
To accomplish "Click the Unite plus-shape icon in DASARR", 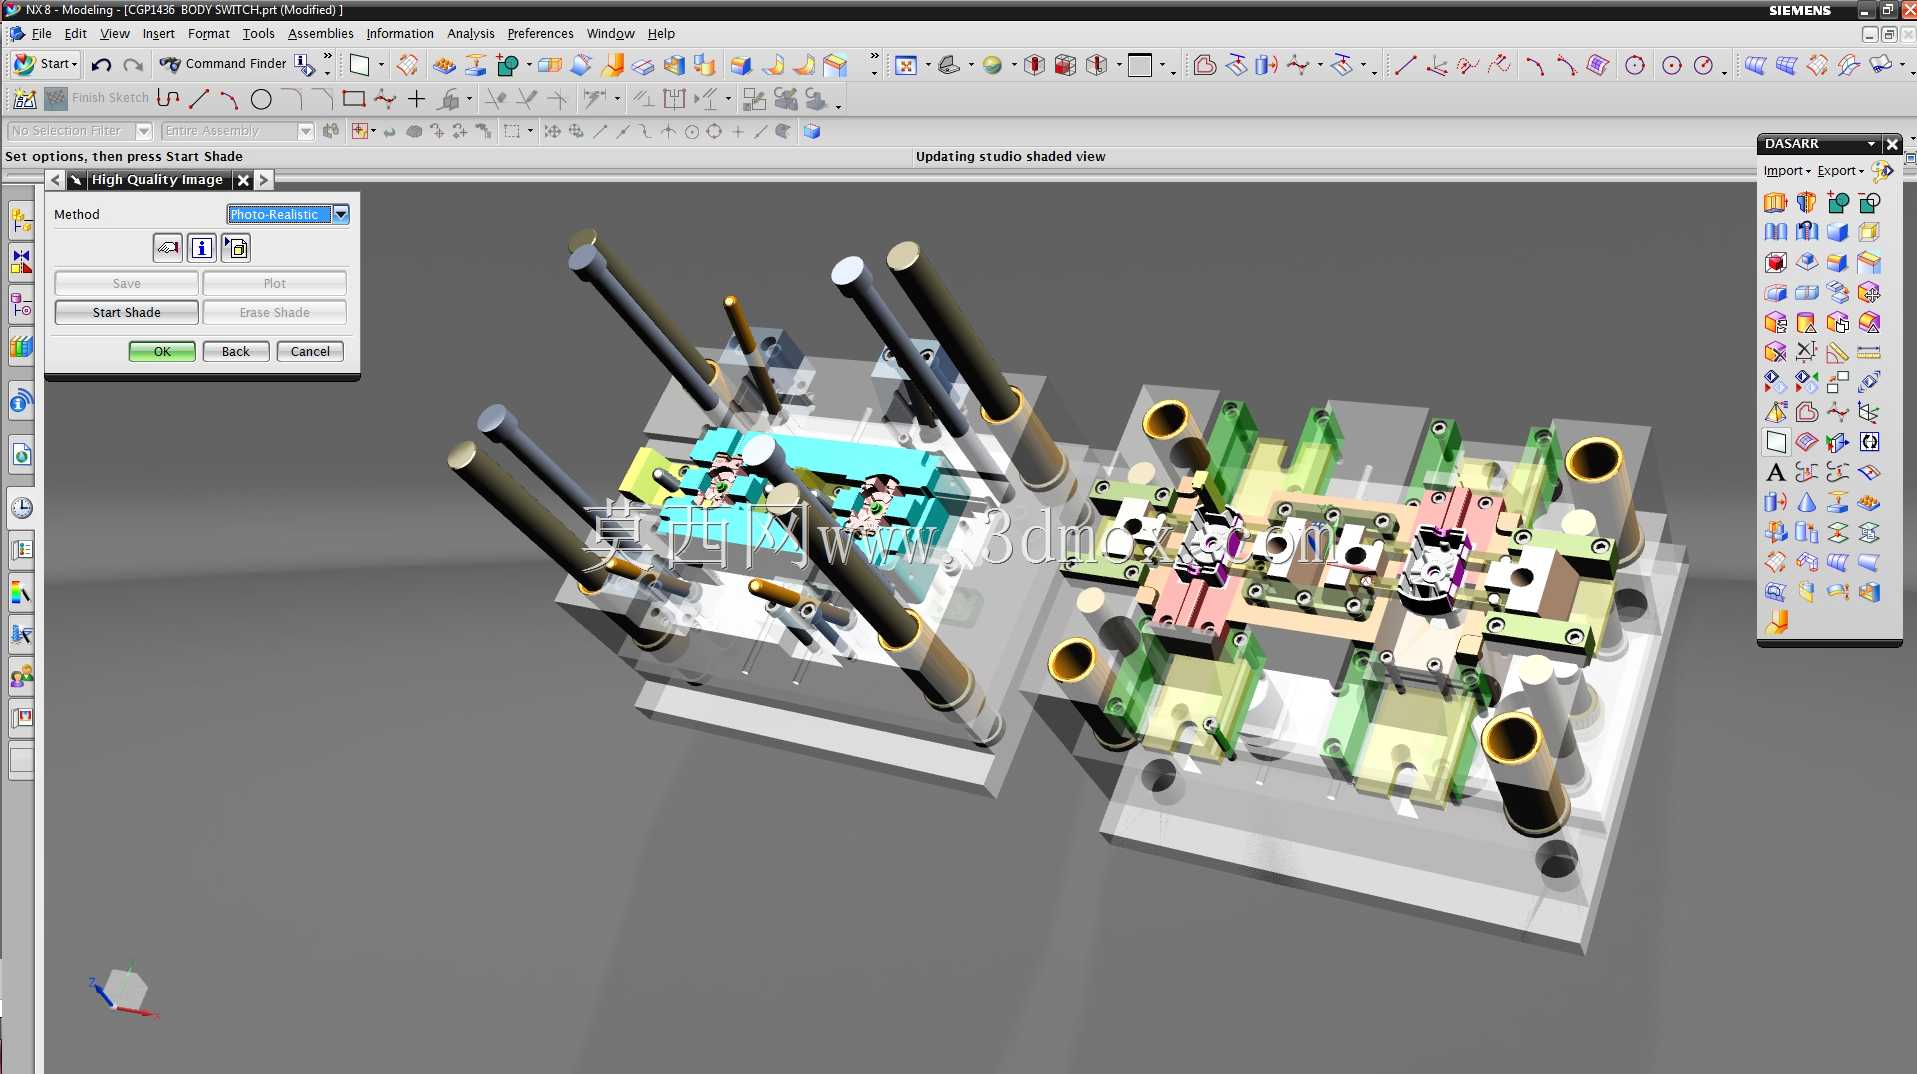I will click(1838, 203).
